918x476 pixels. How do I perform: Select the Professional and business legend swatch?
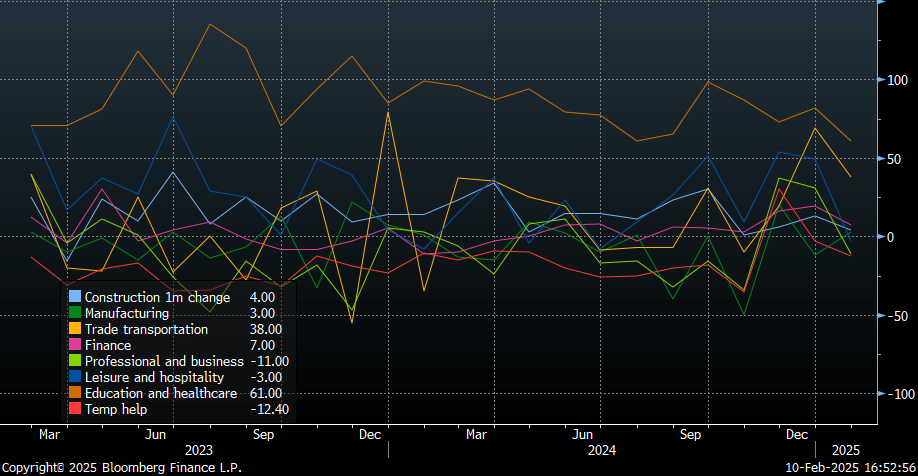click(75, 361)
